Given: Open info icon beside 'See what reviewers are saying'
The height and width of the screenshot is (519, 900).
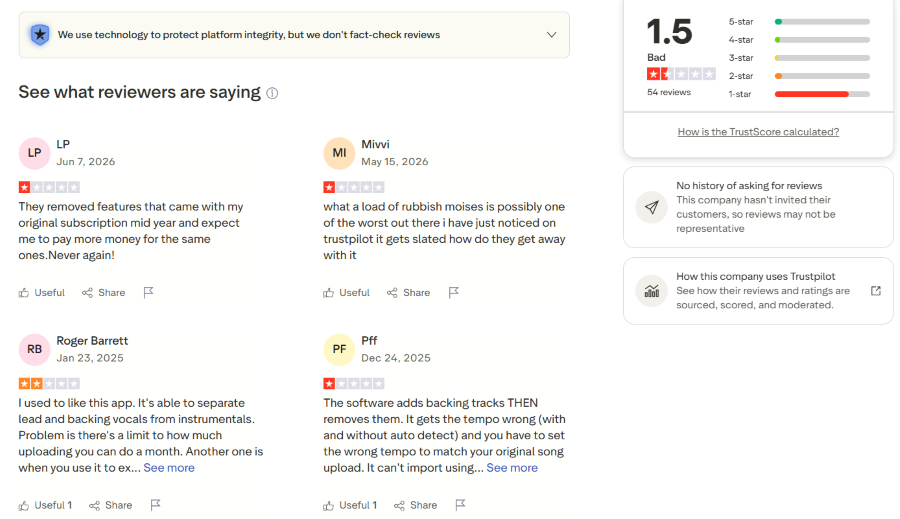Looking at the screenshot, I should 272,93.
